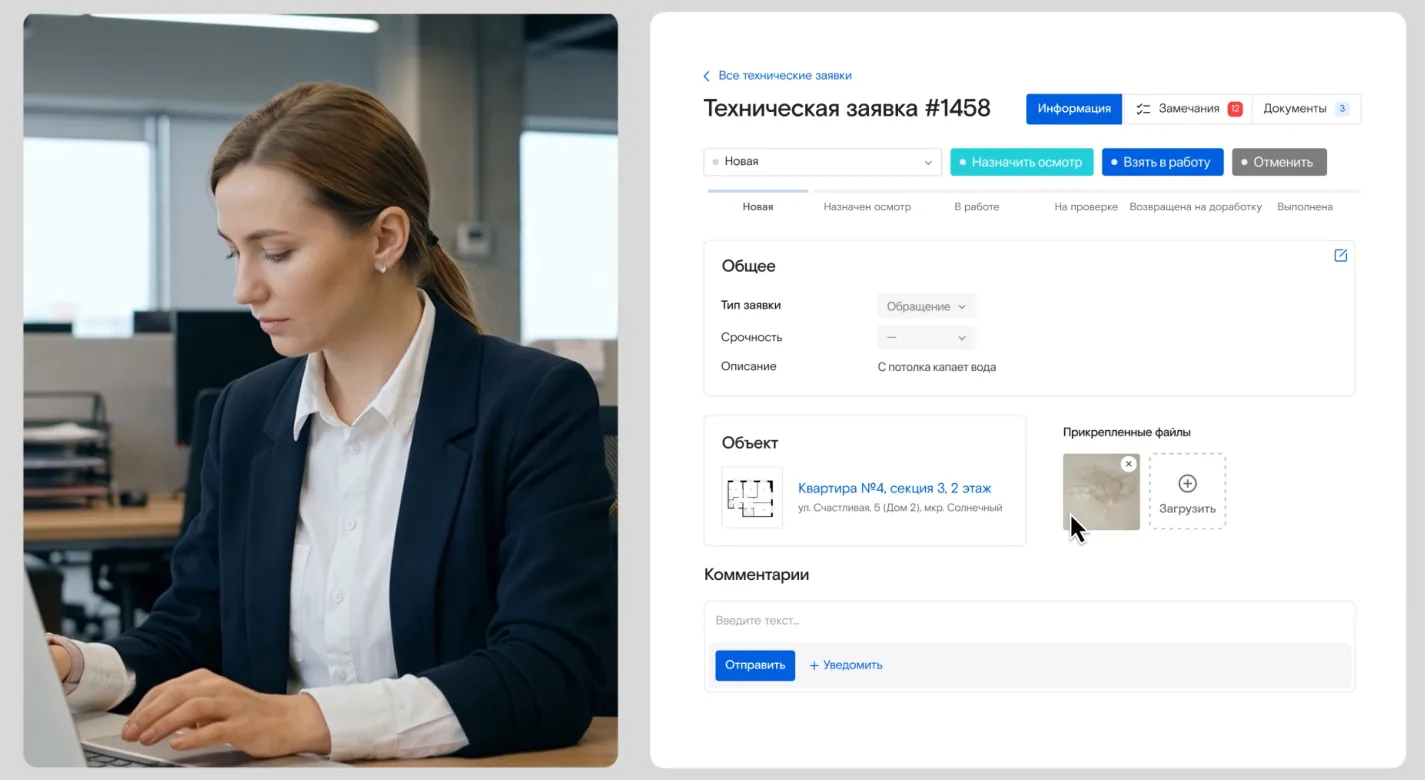1425x780 pixels.
Task: Click the checklist icon on Замечания tab
Action: [x=1144, y=109]
